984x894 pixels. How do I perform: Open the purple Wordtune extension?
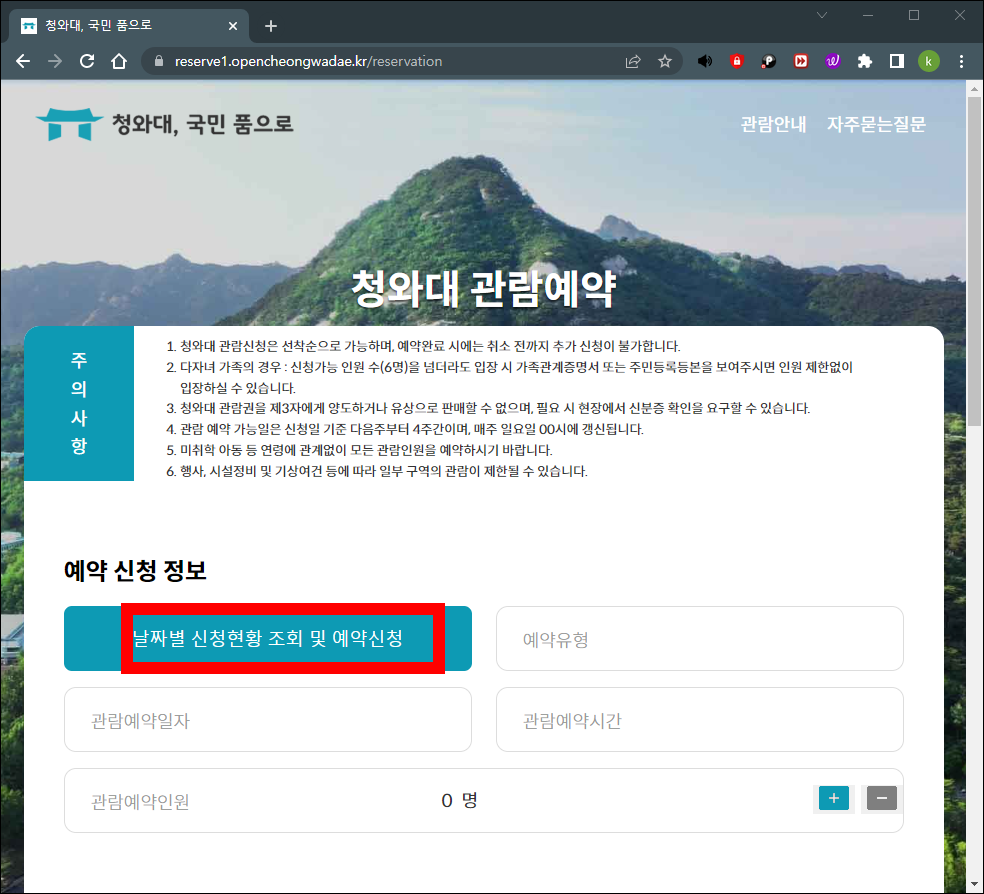[833, 61]
